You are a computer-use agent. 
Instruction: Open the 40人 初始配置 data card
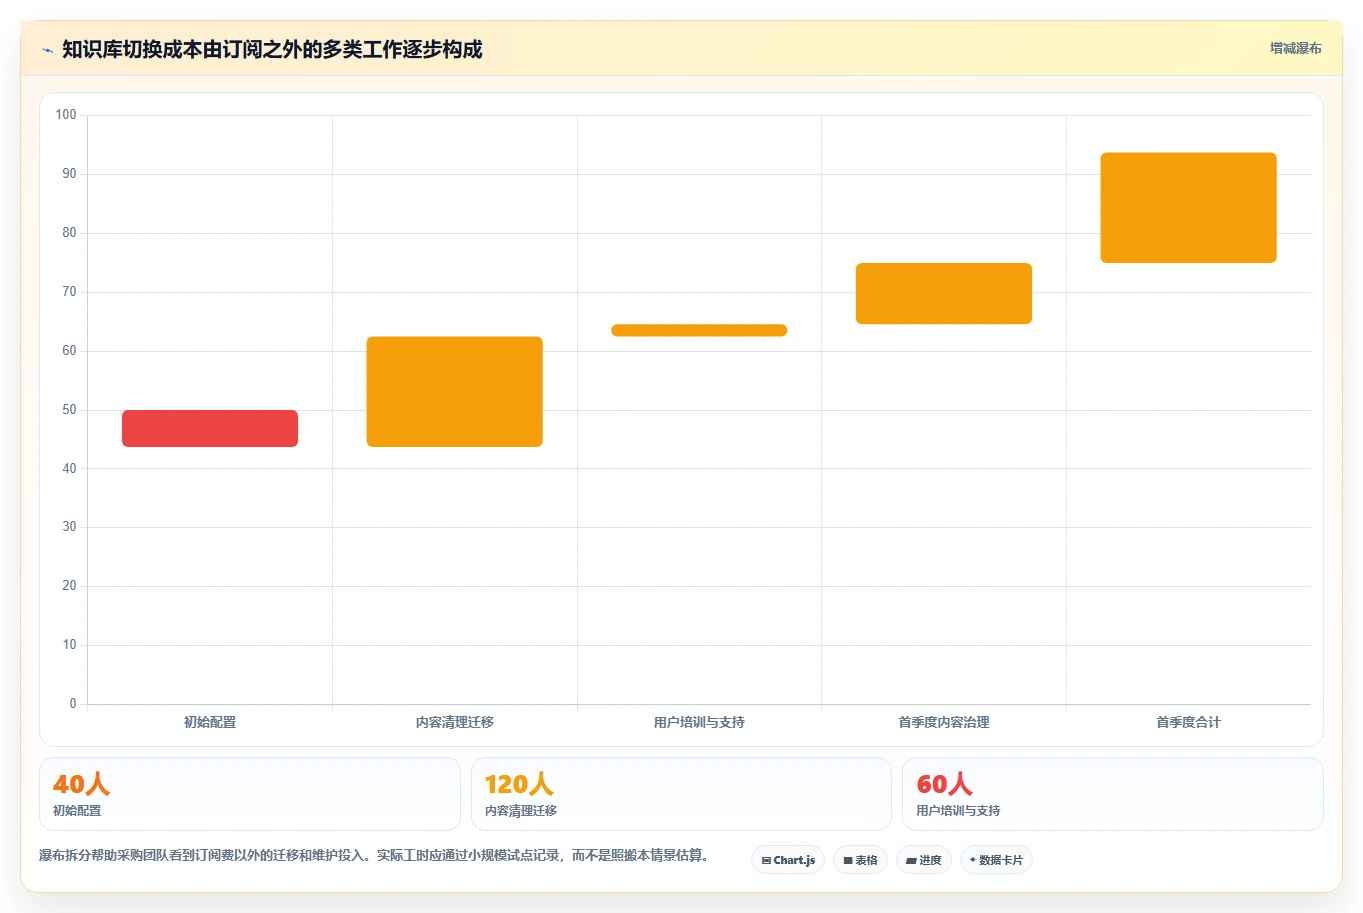pyautogui.click(x=250, y=794)
